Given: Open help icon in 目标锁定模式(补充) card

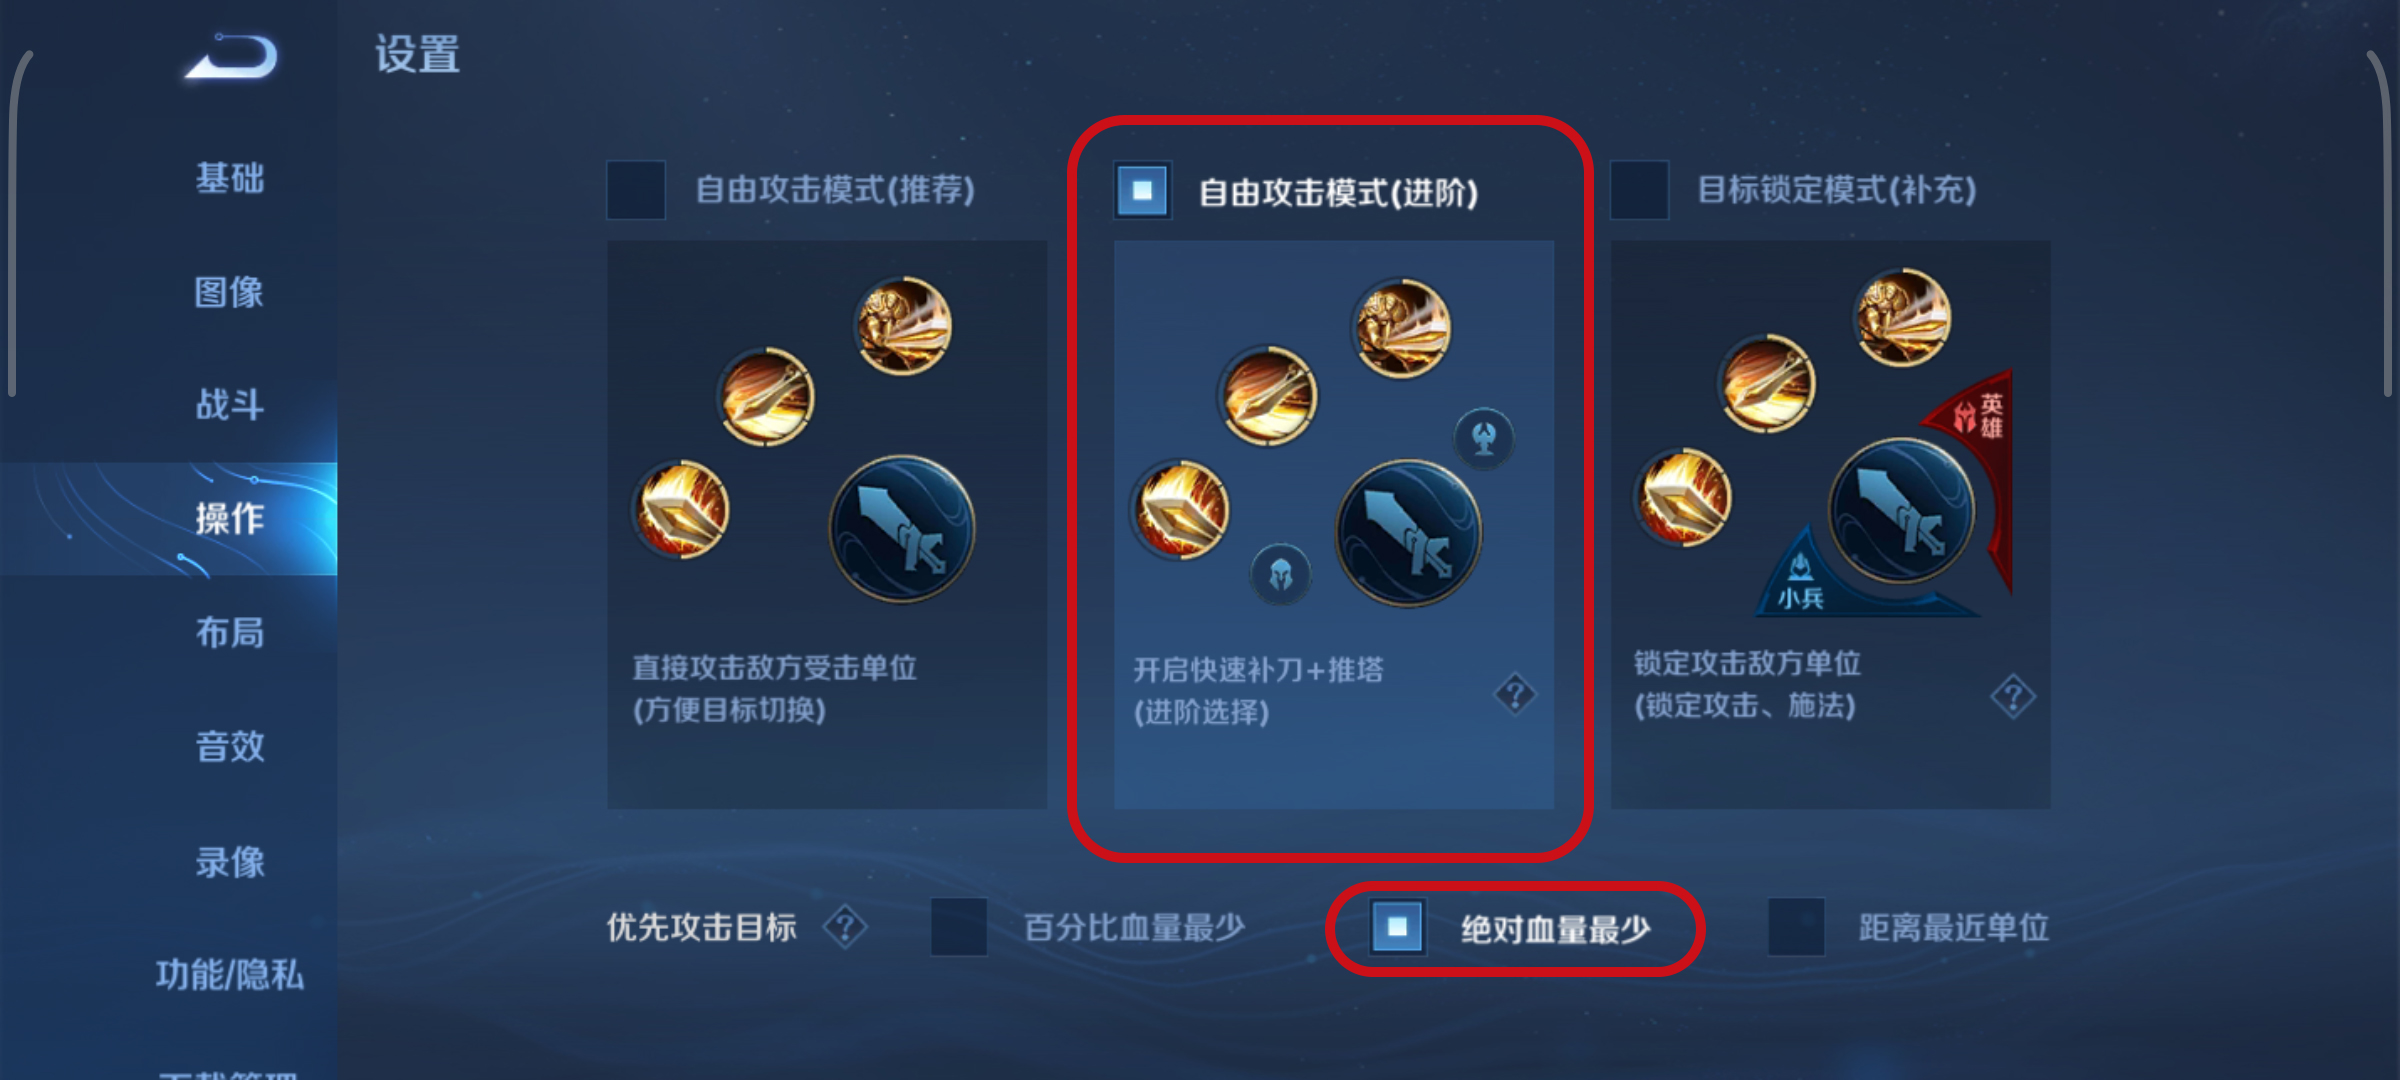Looking at the screenshot, I should [2012, 697].
